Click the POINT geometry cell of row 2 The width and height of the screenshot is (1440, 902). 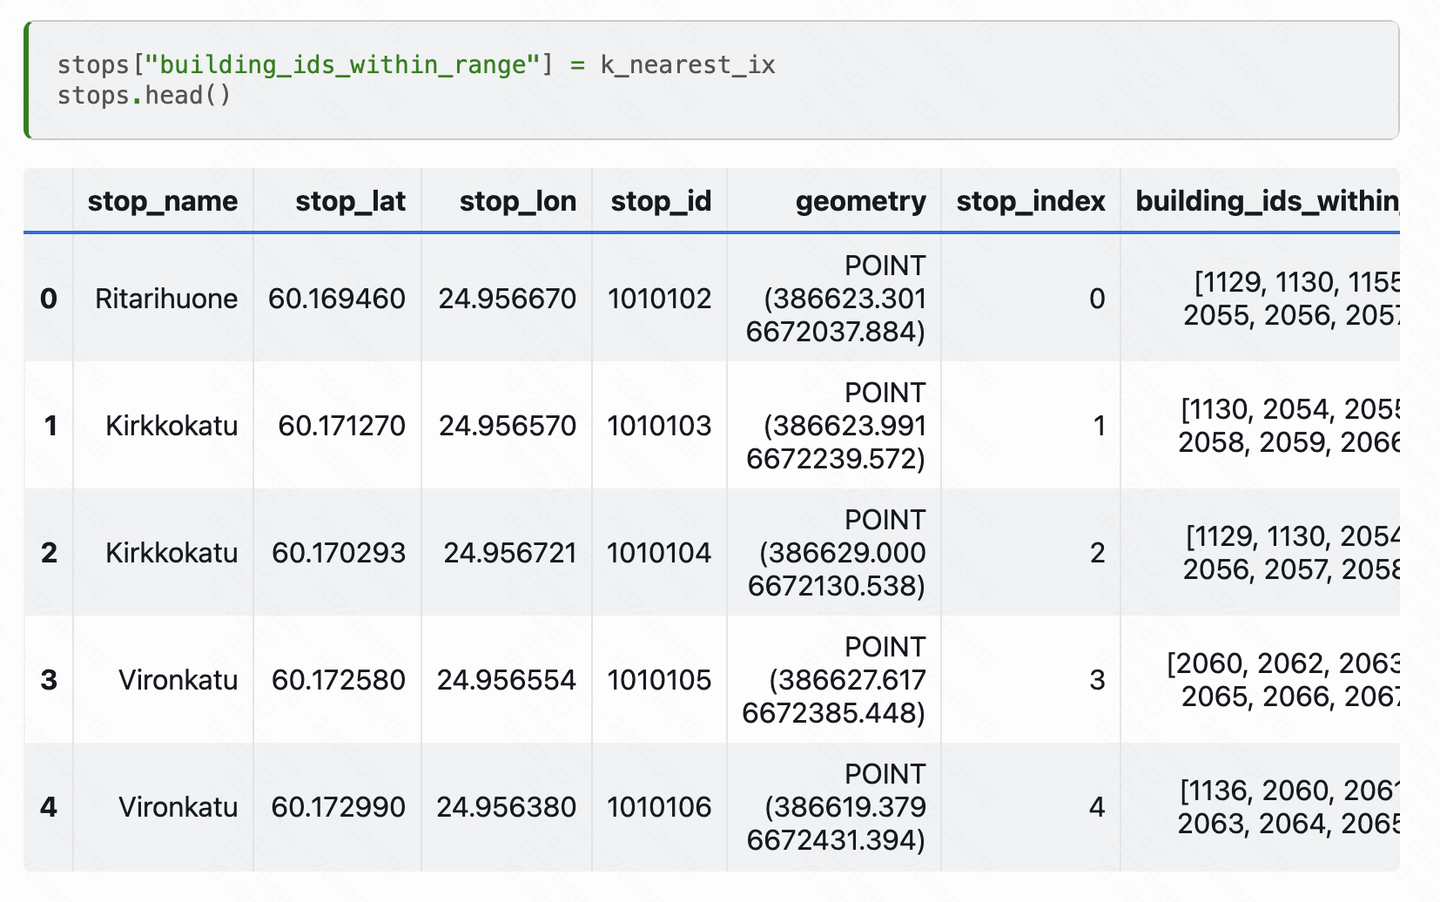[834, 552]
